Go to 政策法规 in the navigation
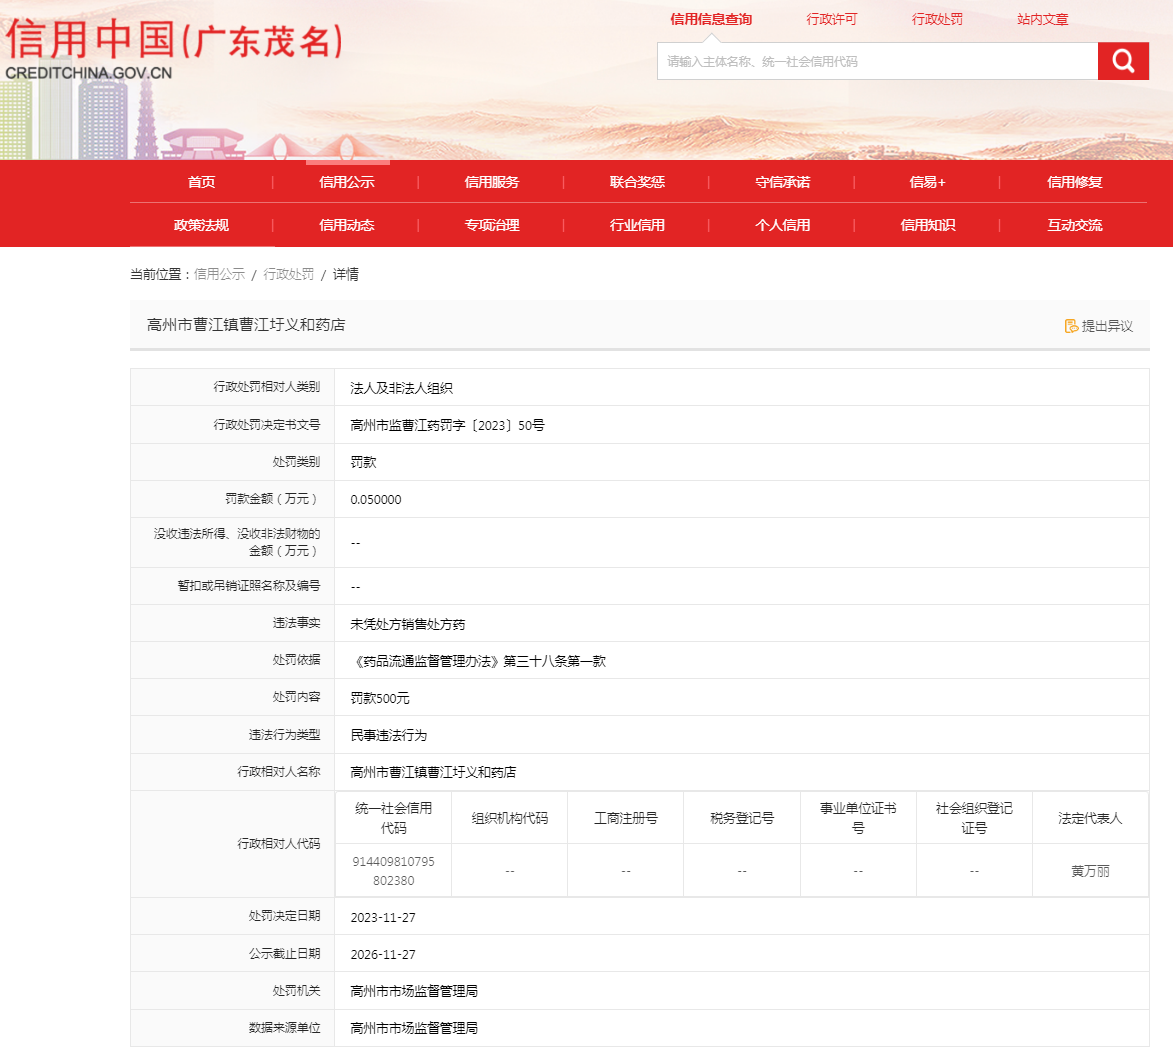This screenshot has height=1055, width=1173. pos(201,225)
